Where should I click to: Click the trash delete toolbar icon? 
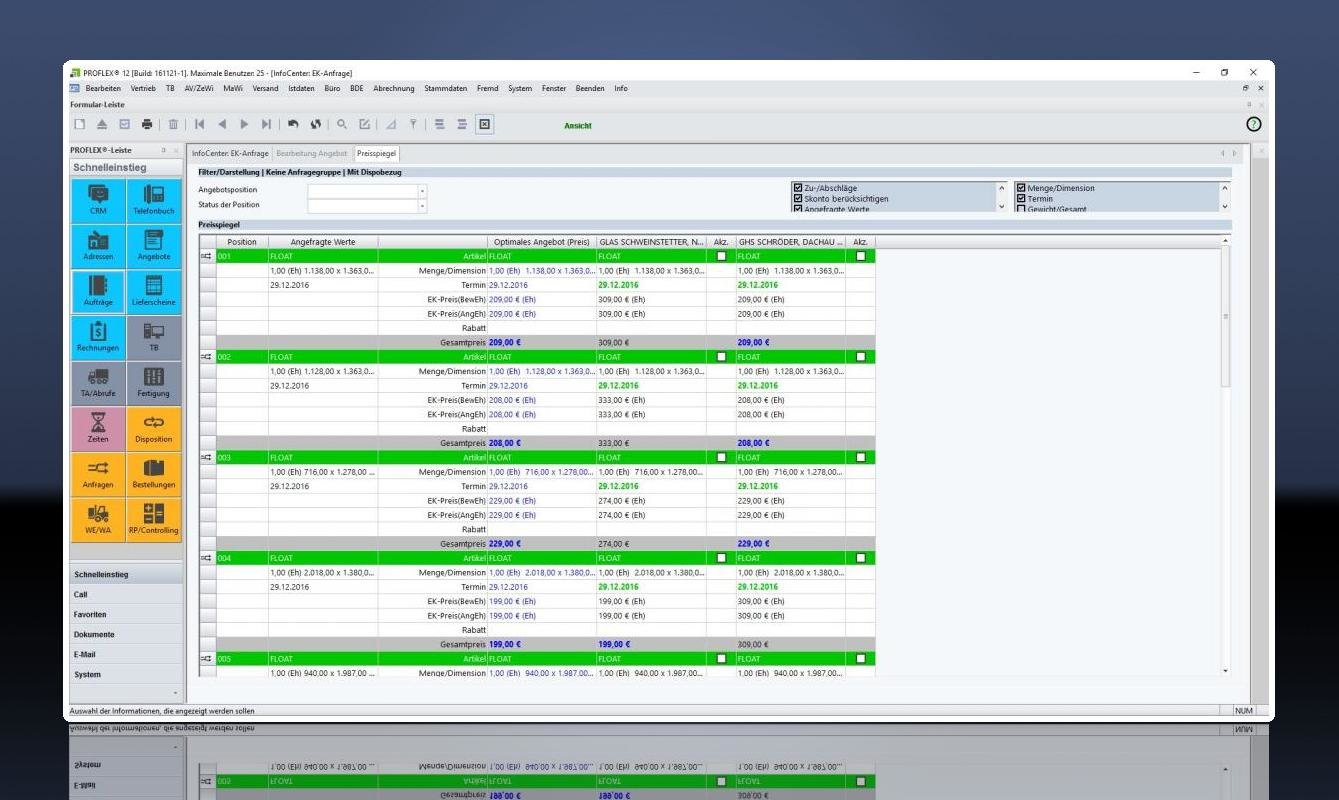click(x=173, y=124)
